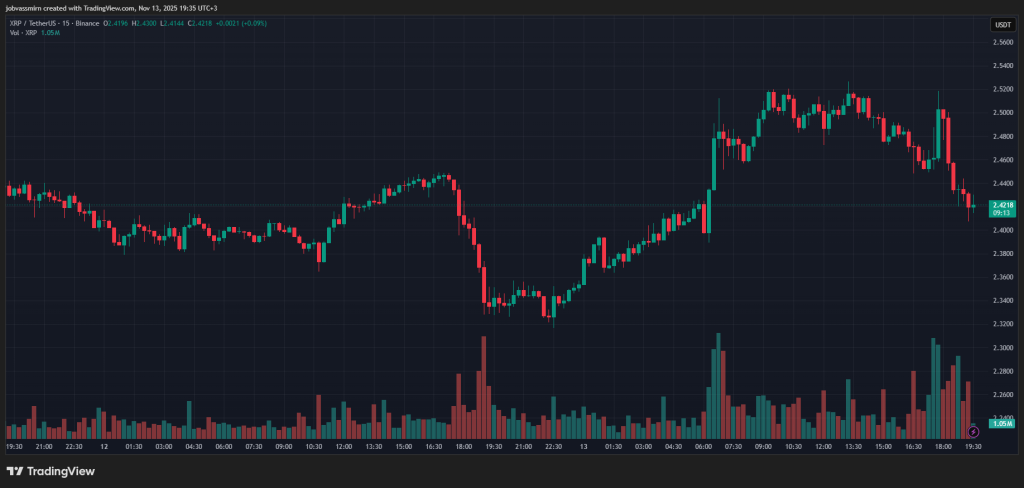
Task: Click the 2.5600 price axis level
Action: 1001,42
